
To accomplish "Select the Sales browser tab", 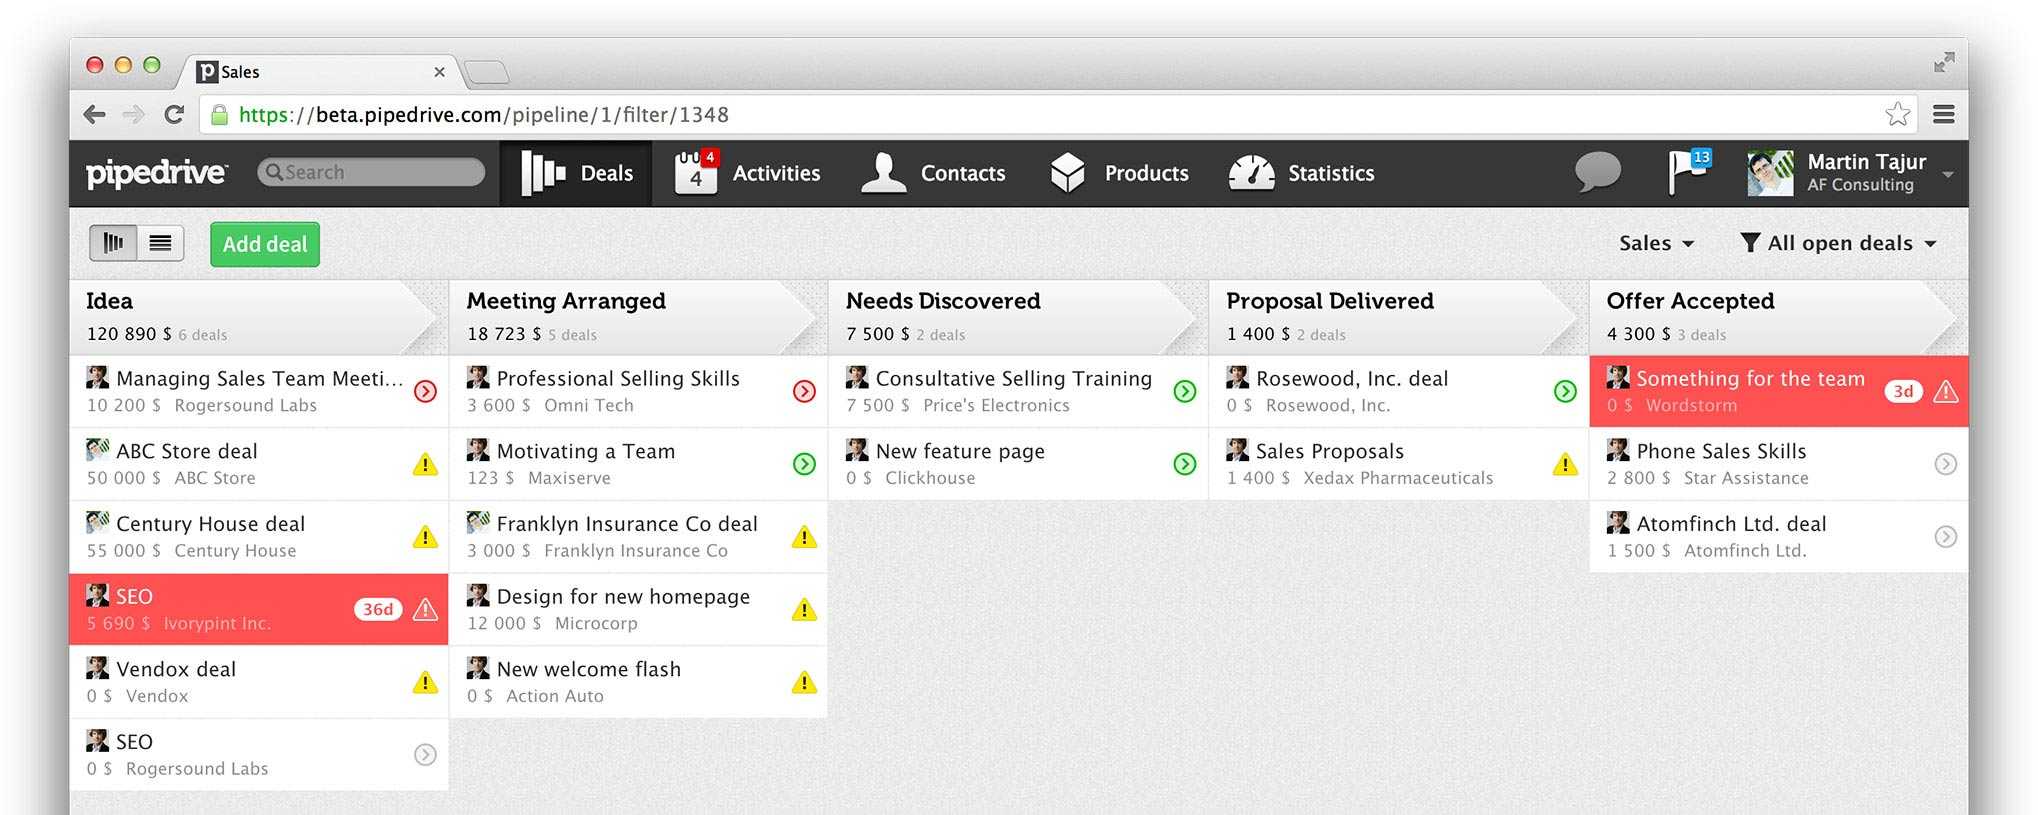I will (318, 72).
